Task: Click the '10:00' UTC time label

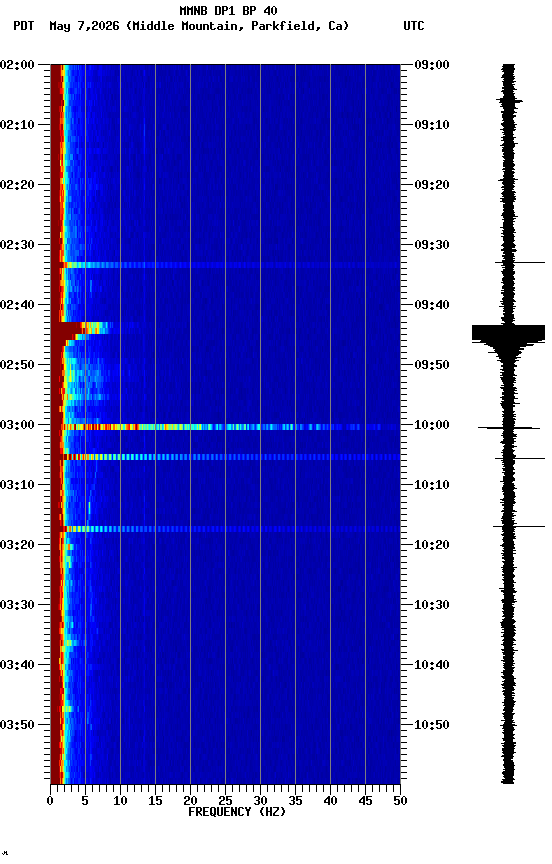Action: [x=432, y=425]
